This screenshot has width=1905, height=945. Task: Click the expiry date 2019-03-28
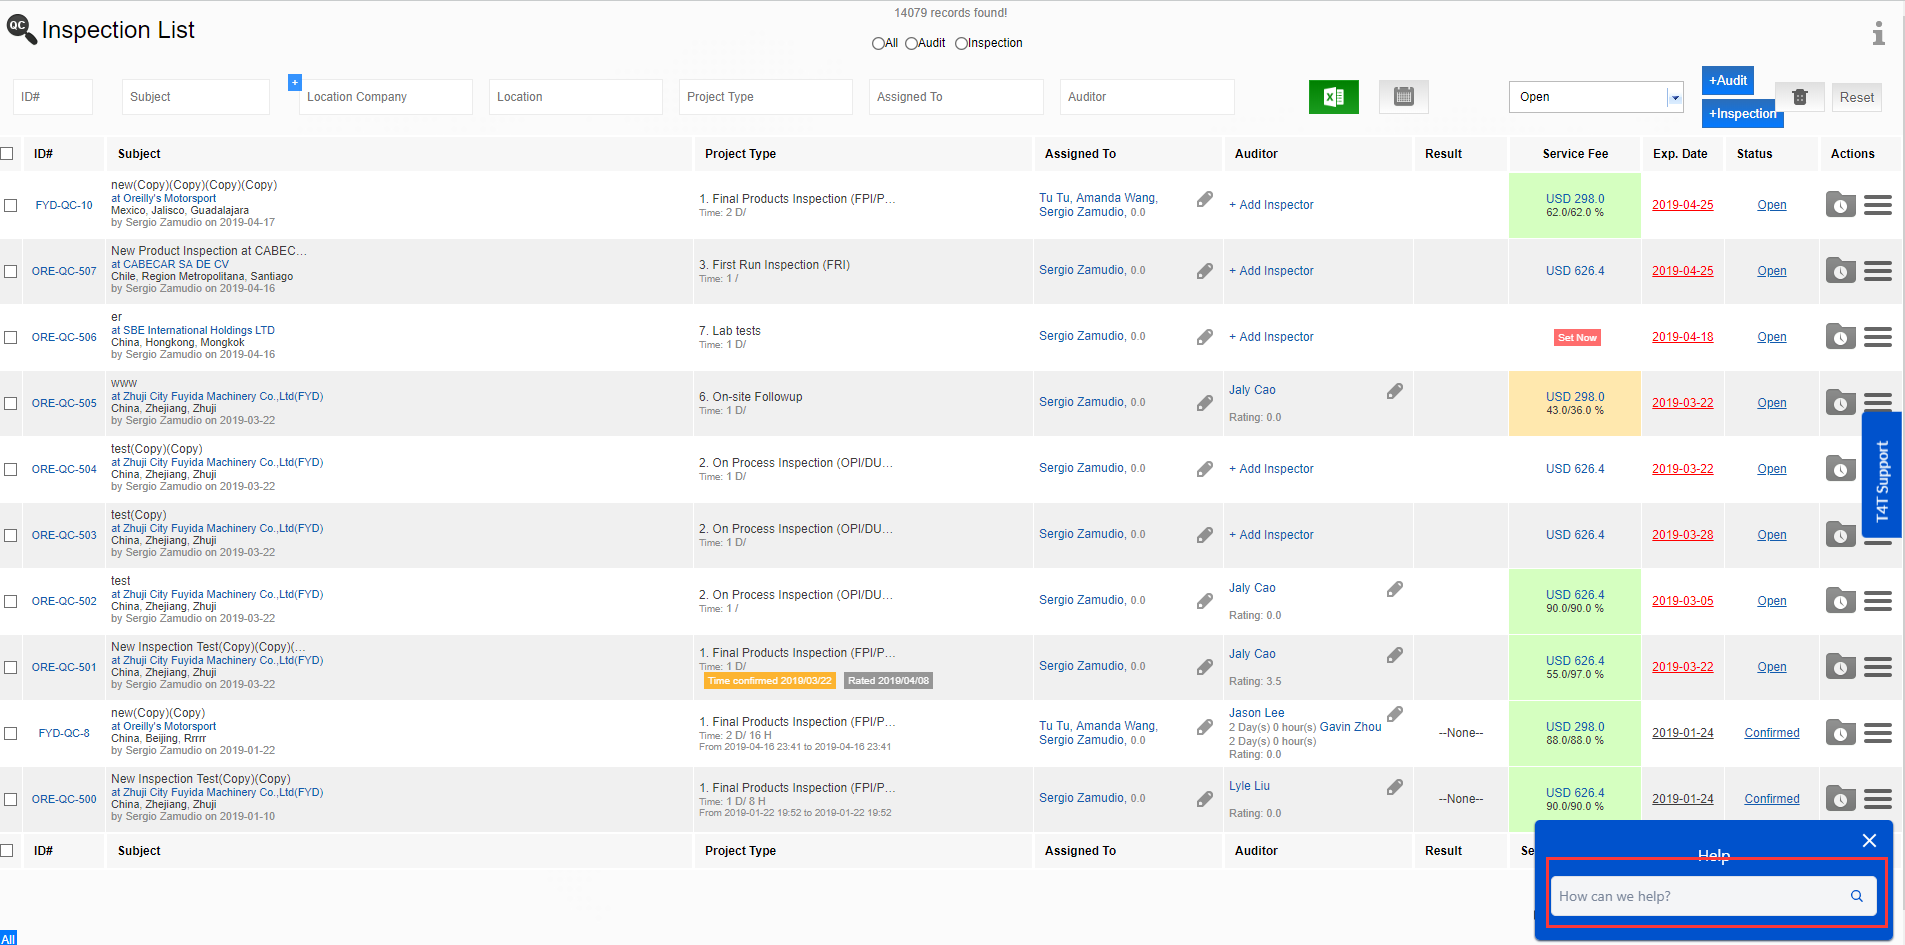[x=1682, y=535]
